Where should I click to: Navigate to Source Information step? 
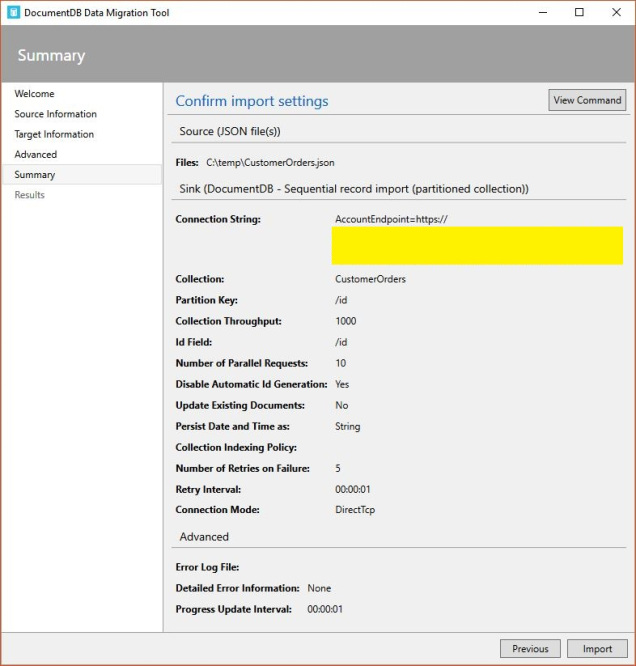tap(56, 114)
